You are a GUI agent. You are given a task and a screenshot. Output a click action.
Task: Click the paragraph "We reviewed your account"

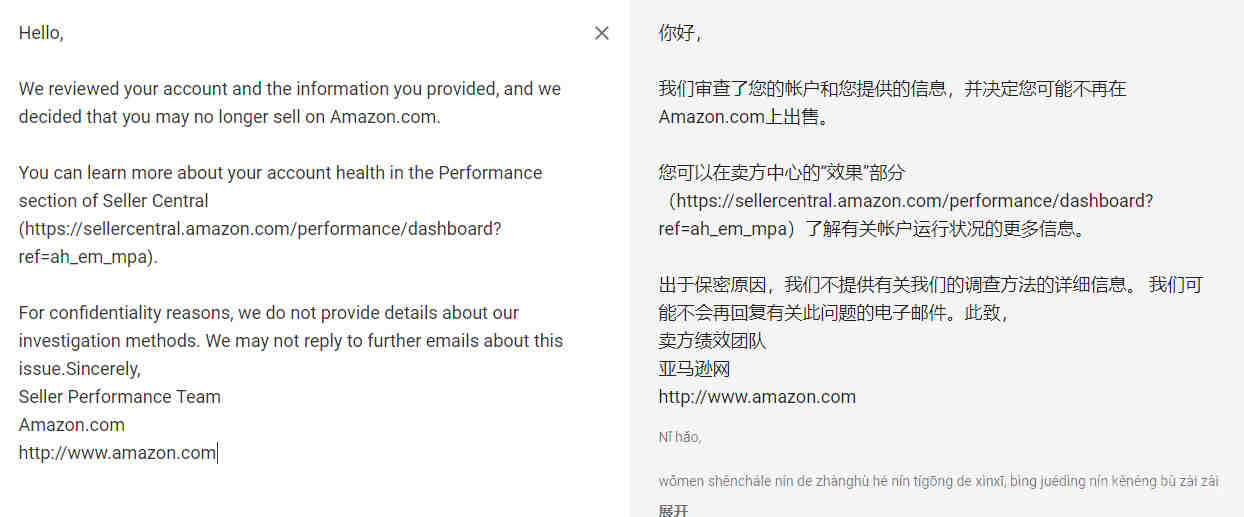(290, 103)
